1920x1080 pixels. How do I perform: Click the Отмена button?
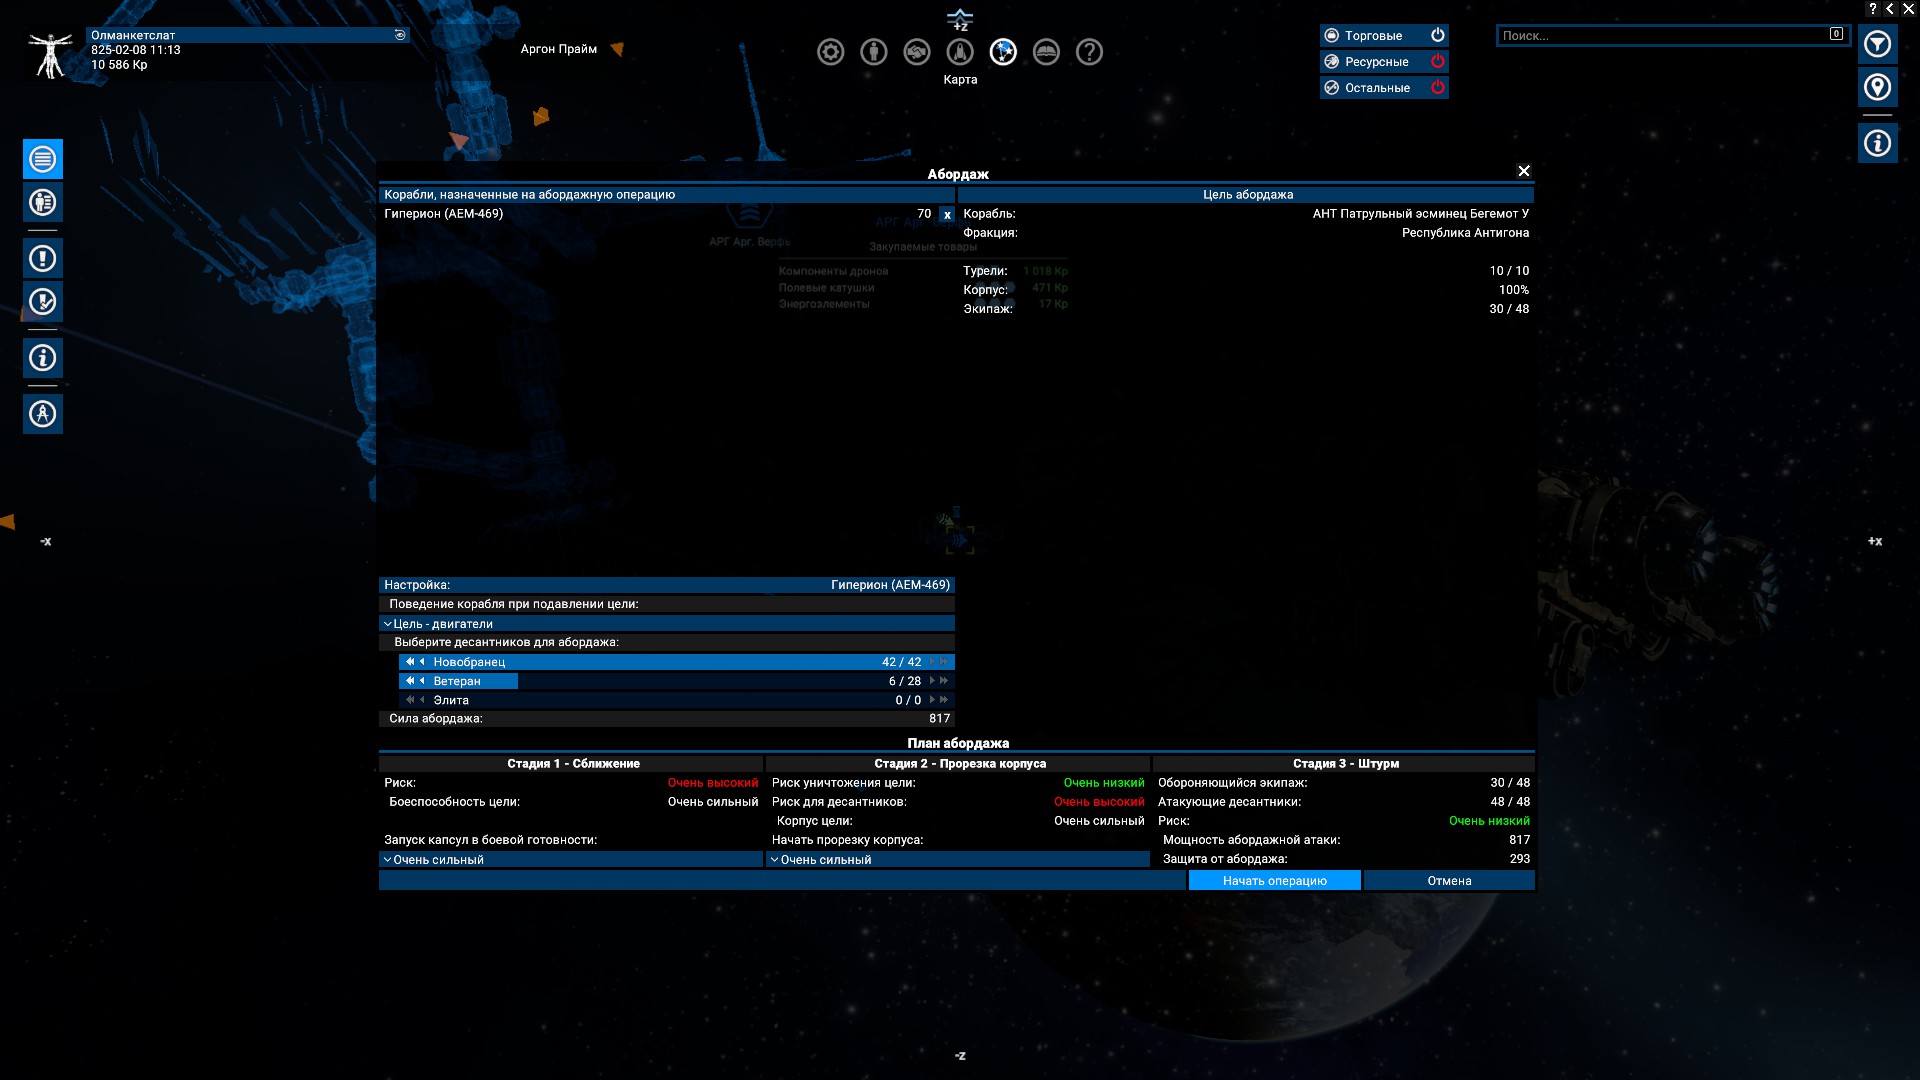[1449, 880]
